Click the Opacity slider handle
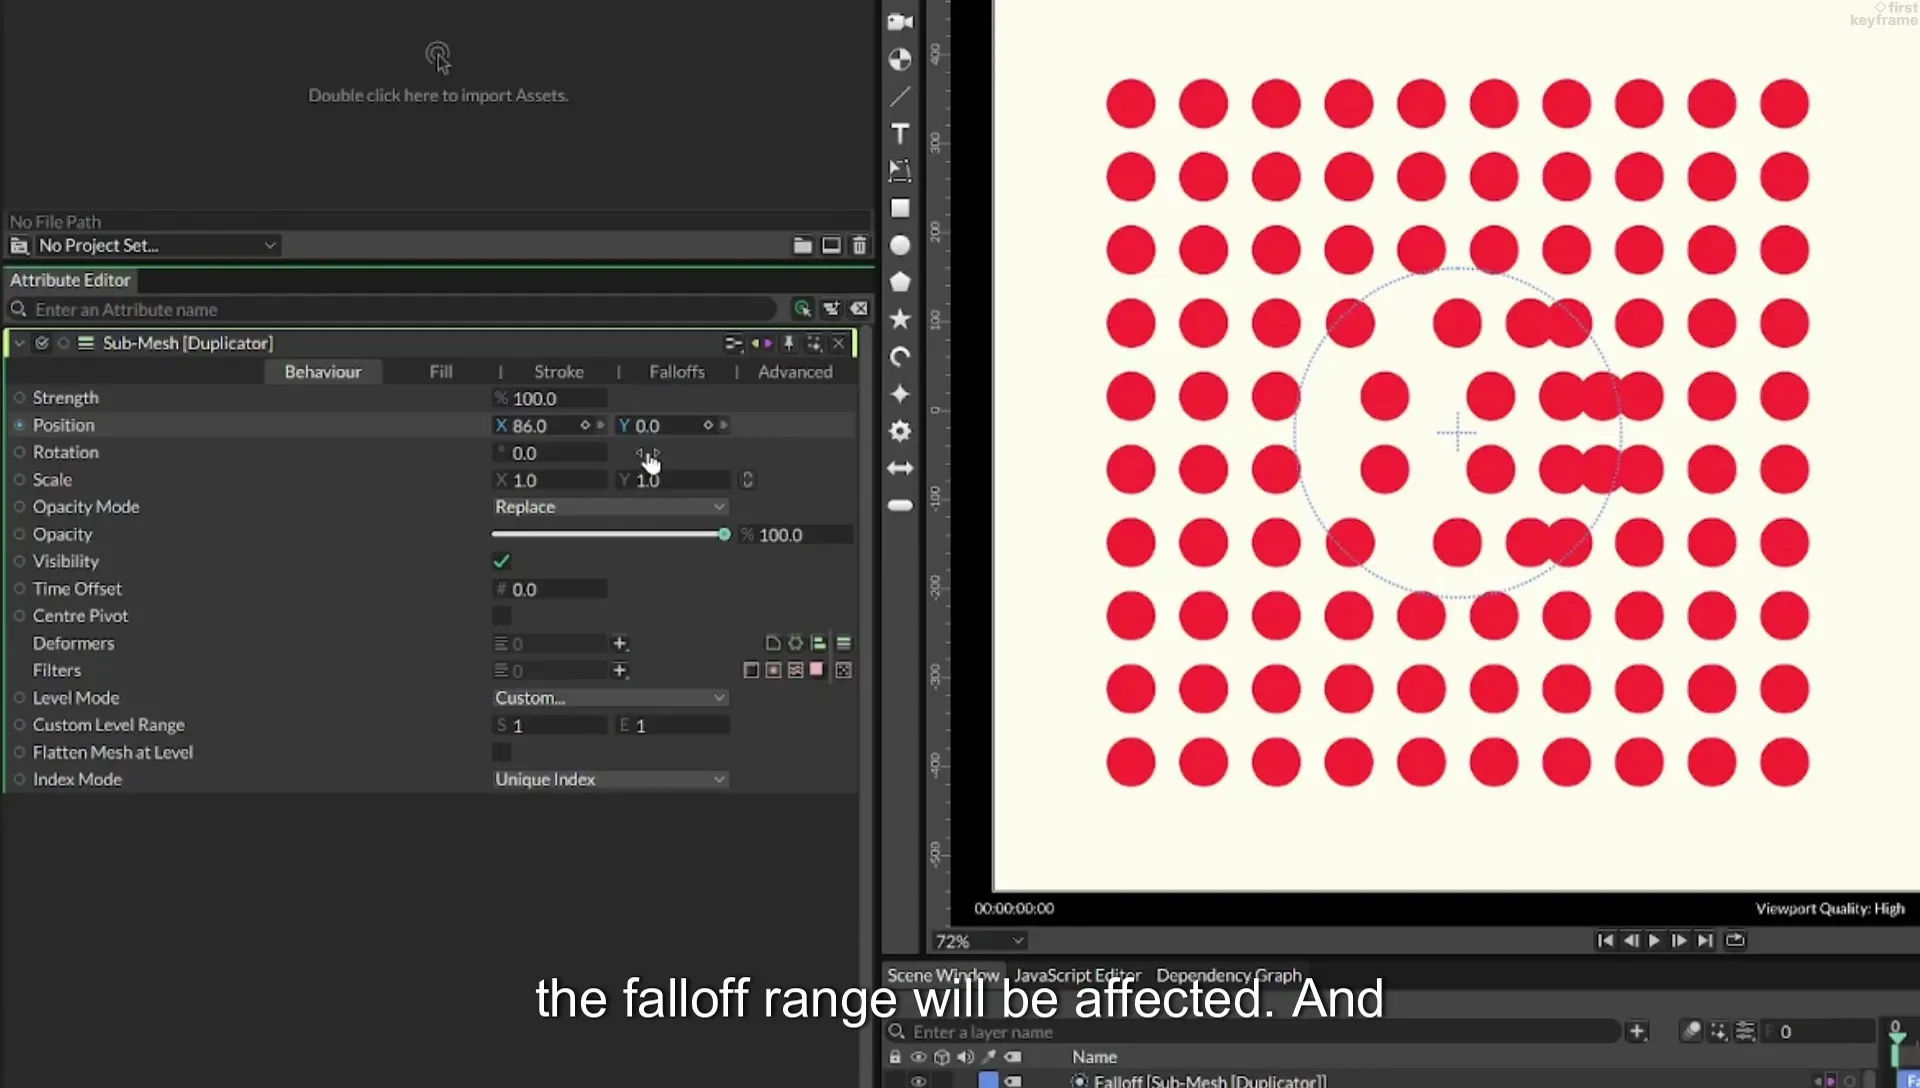Screen dimensions: 1920x1088 (x=724, y=535)
